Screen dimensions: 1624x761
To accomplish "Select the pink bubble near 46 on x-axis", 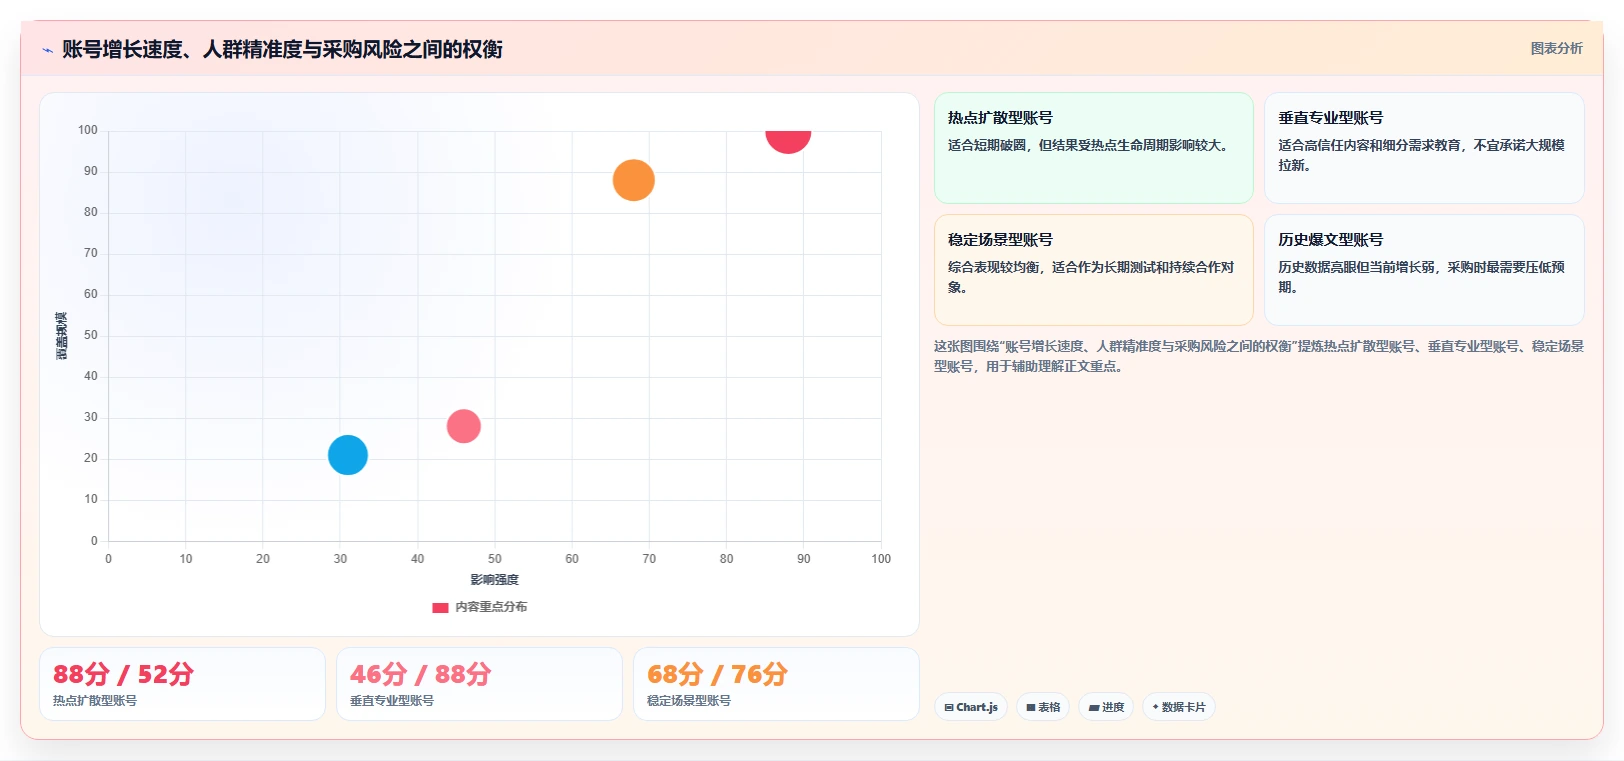I will [x=463, y=426].
